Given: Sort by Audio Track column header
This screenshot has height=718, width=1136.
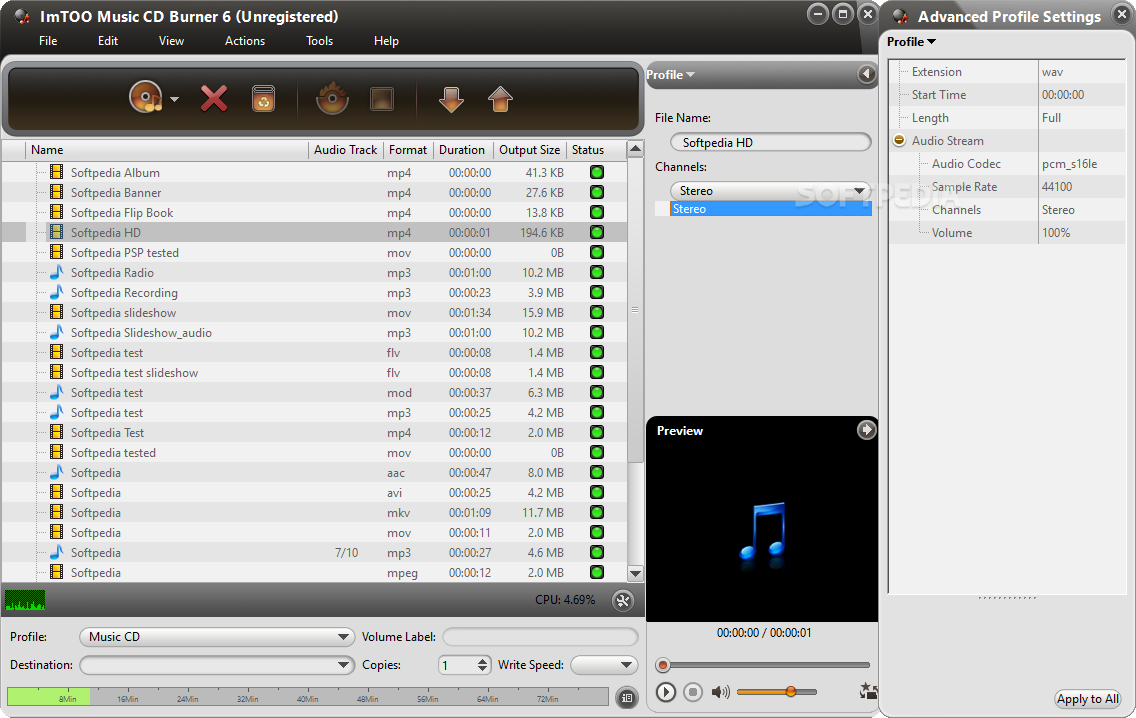Looking at the screenshot, I should [346, 150].
